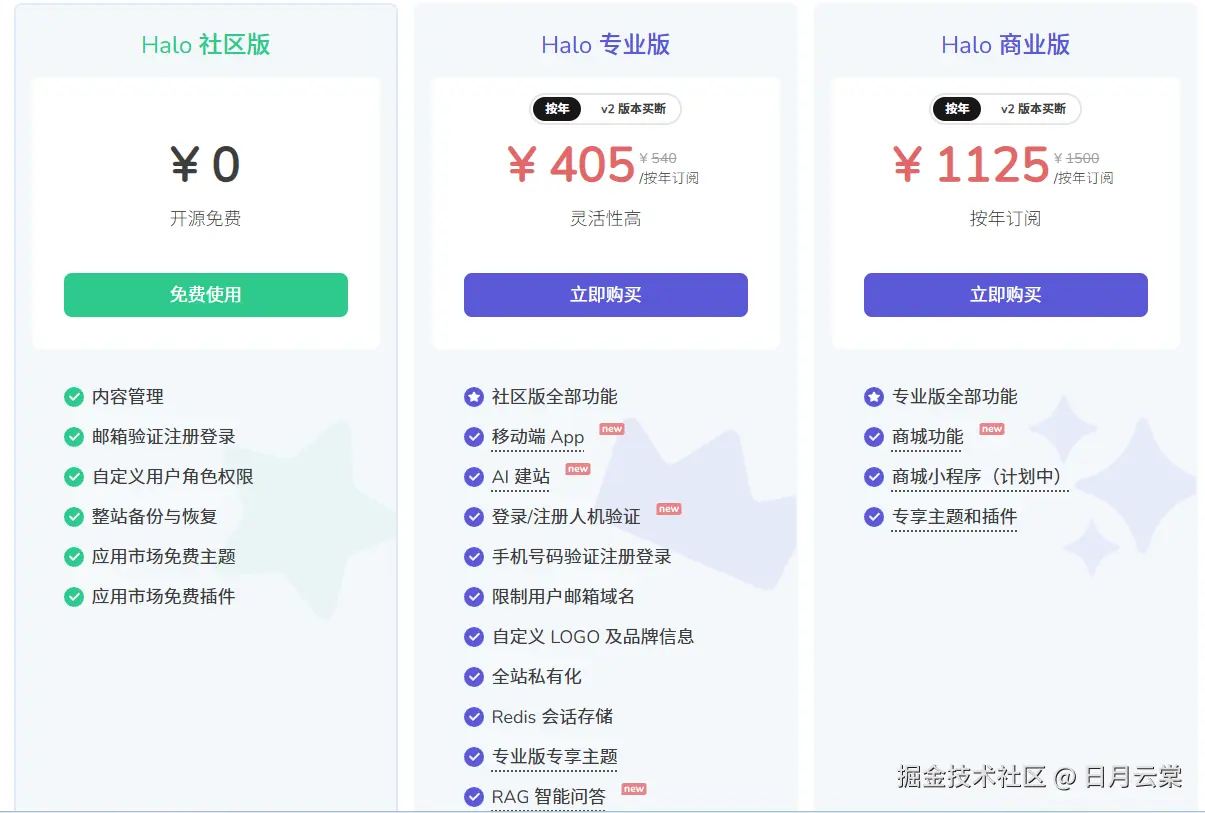Select 按年 toggle in 专业版 card
Image resolution: width=1205 pixels, height=813 pixels.
pos(557,109)
